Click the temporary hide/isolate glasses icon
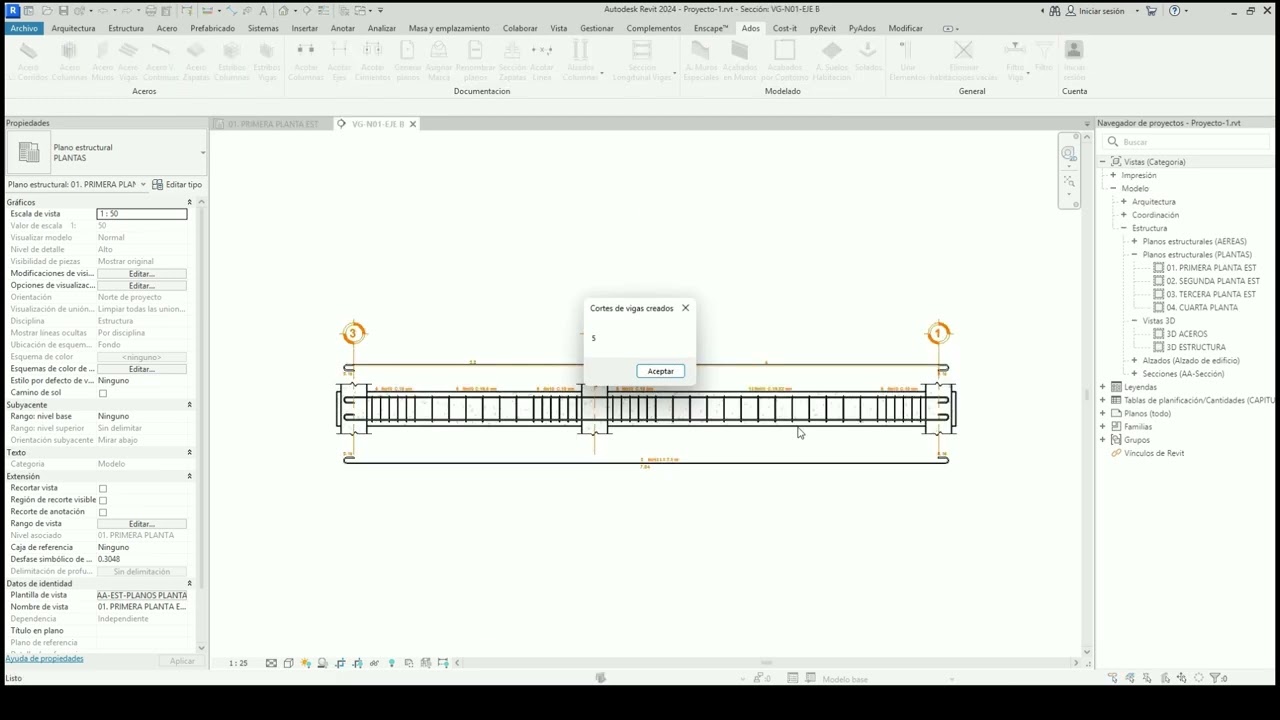Screen dimensions: 1280x720 (x=374, y=663)
